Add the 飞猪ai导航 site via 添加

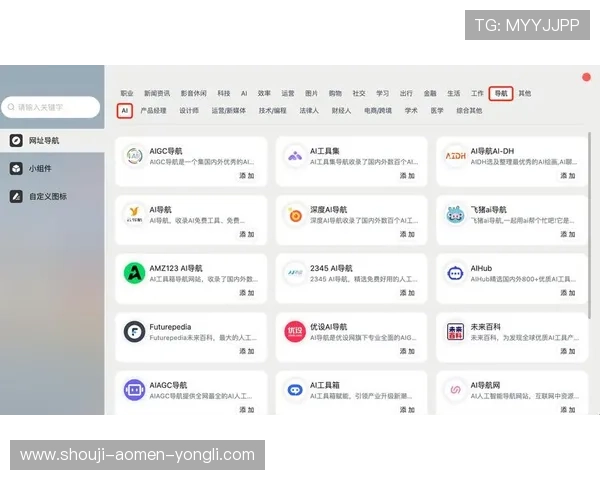point(568,234)
